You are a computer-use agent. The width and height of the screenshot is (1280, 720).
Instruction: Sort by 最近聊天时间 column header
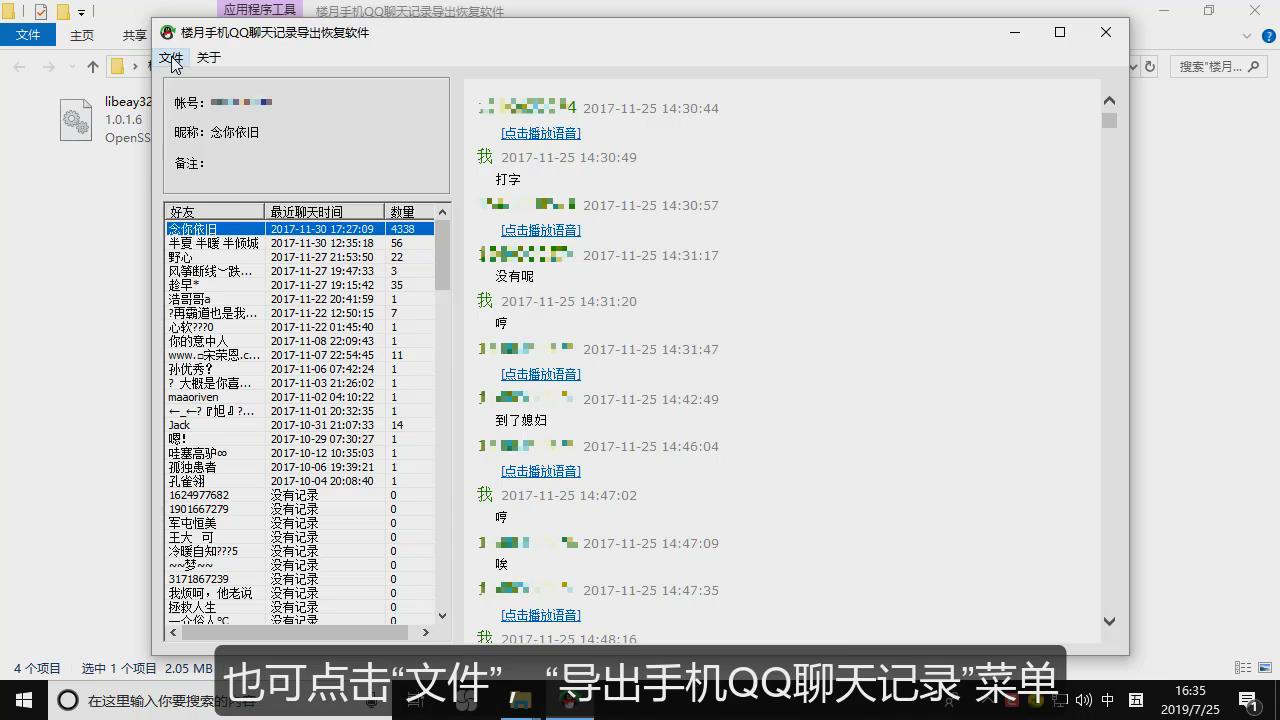[325, 212]
